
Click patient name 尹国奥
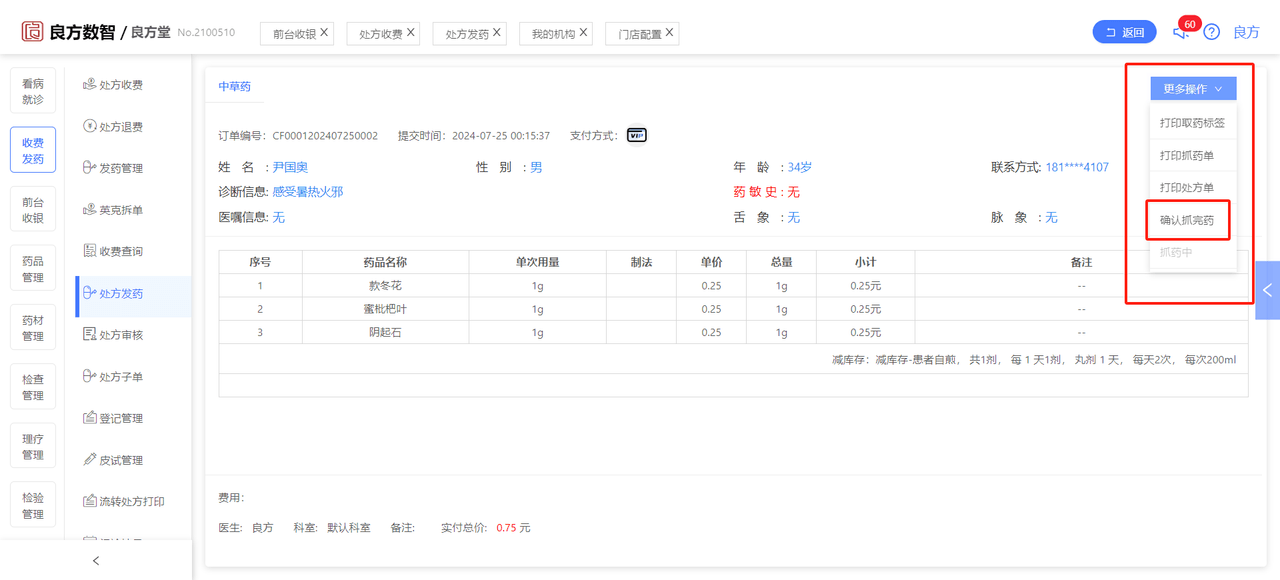[290, 167]
